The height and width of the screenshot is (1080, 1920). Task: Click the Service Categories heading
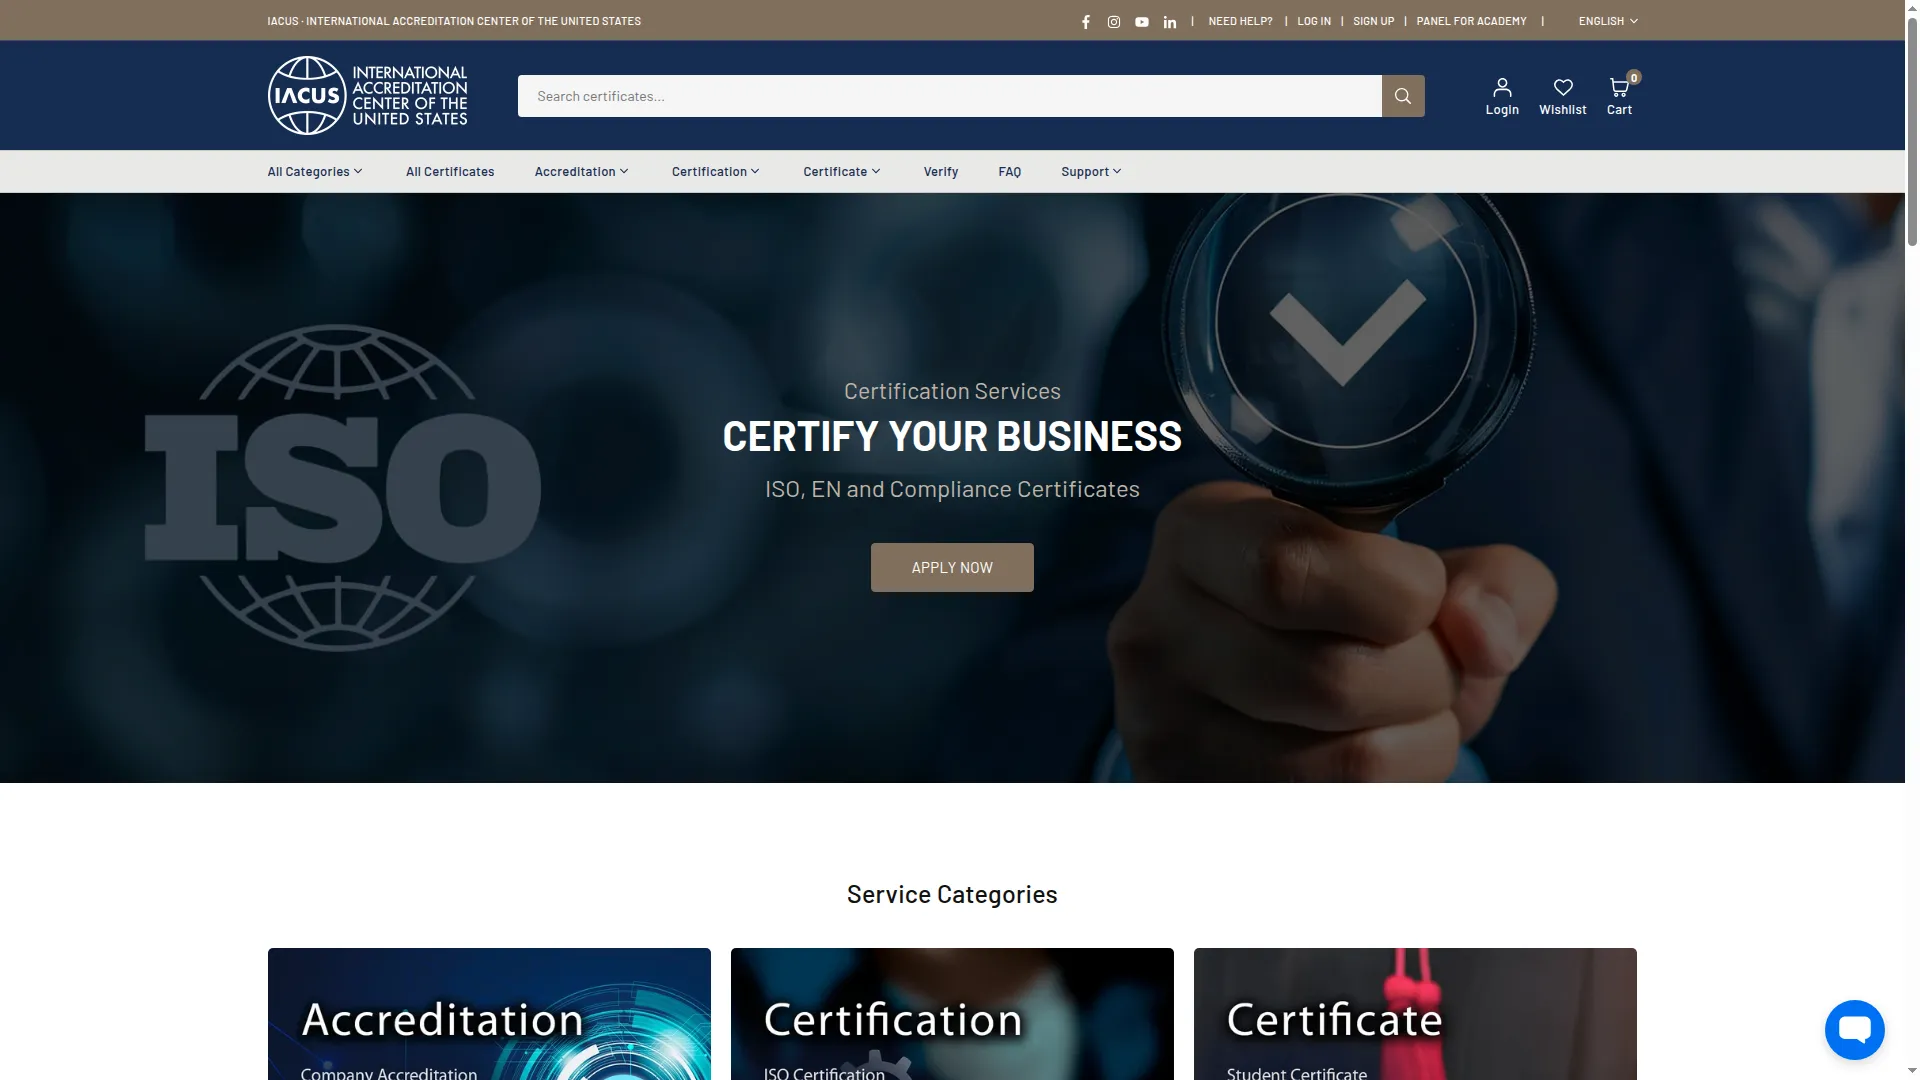[x=952, y=894]
